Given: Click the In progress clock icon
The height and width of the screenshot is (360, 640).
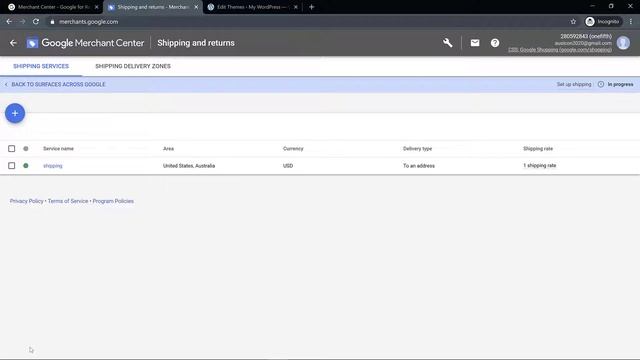Looking at the screenshot, I should pos(601,84).
